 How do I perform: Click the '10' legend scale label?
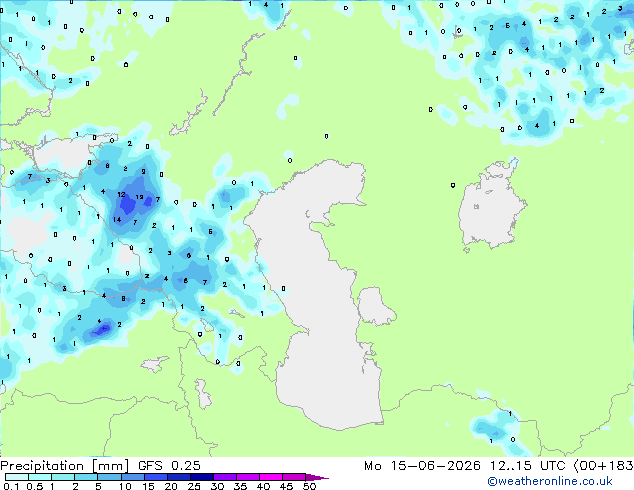pyautogui.click(x=125, y=486)
